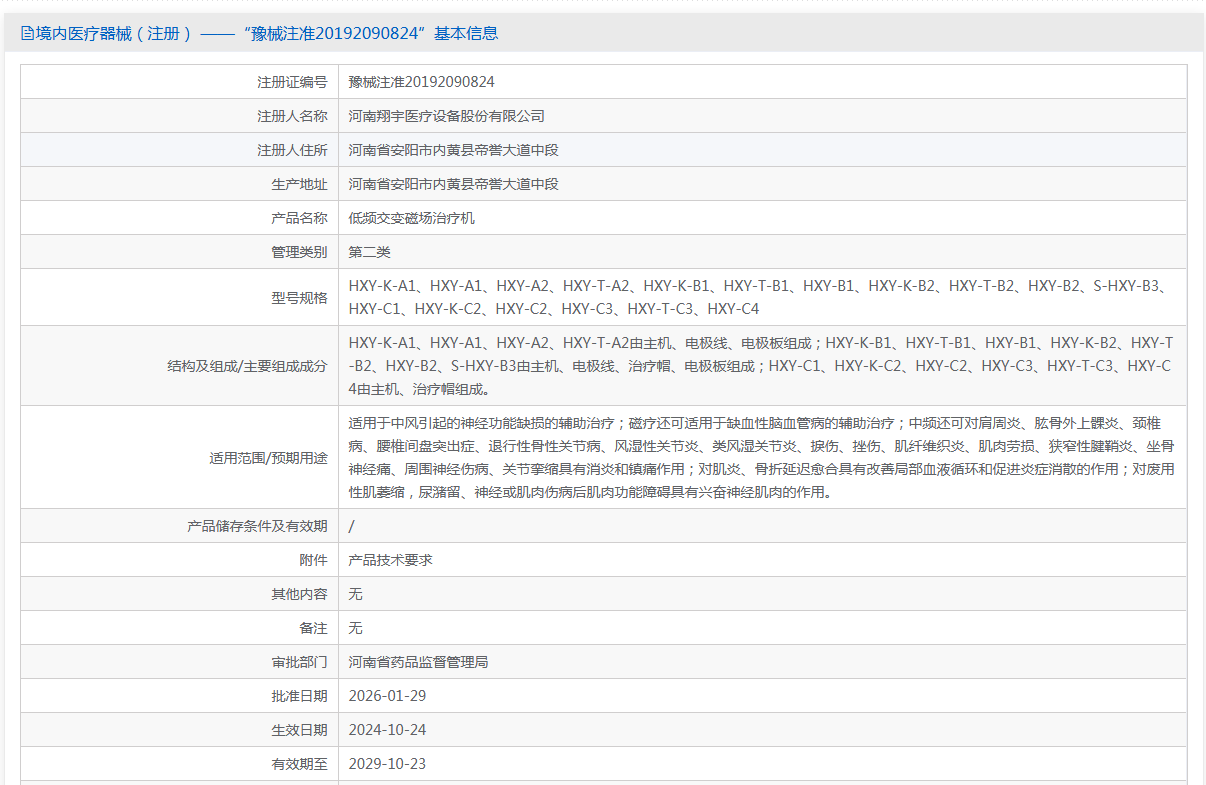Click the slash value in the 产品储存条件及有效期 row
Image resolution: width=1206 pixels, height=785 pixels.
click(x=351, y=526)
